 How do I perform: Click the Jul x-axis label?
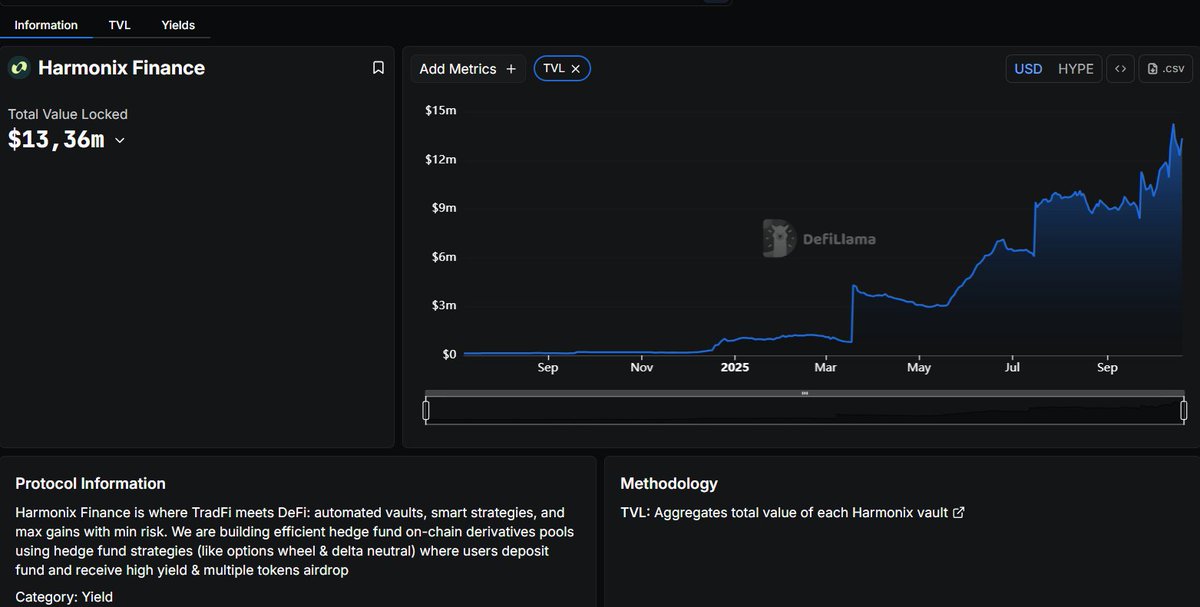1013,367
